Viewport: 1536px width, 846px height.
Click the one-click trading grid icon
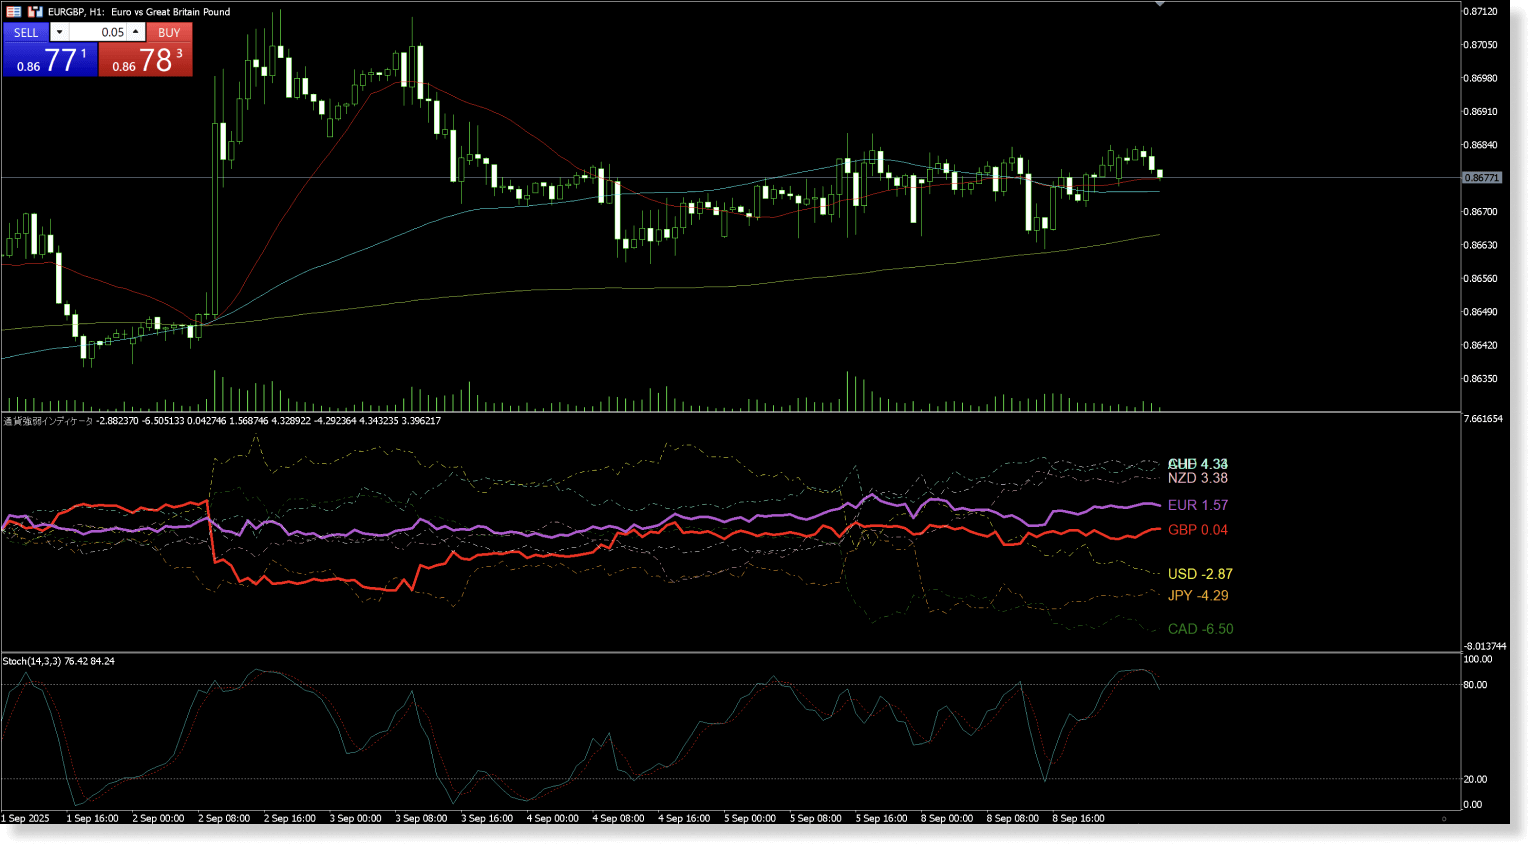pyautogui.click(x=13, y=11)
